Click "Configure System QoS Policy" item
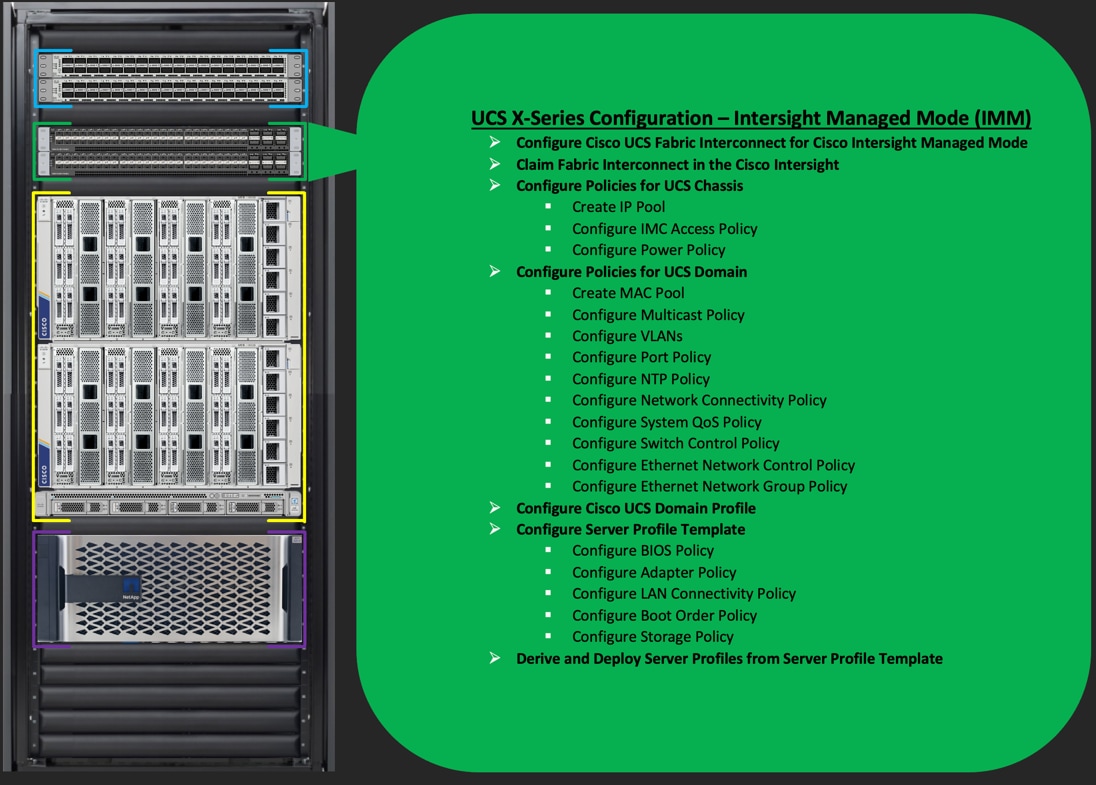Viewport: 1096px width, 785px height. [x=666, y=422]
